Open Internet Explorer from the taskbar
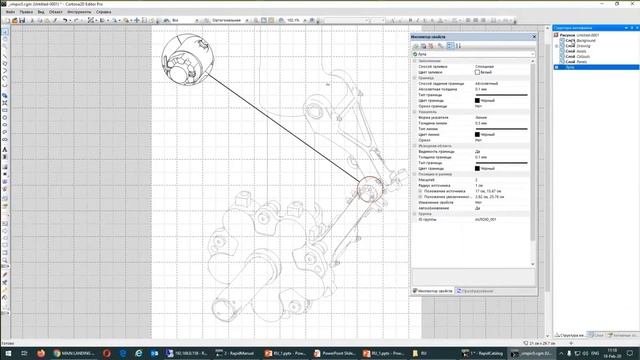This screenshot has width=640, height=360. (139, 353)
